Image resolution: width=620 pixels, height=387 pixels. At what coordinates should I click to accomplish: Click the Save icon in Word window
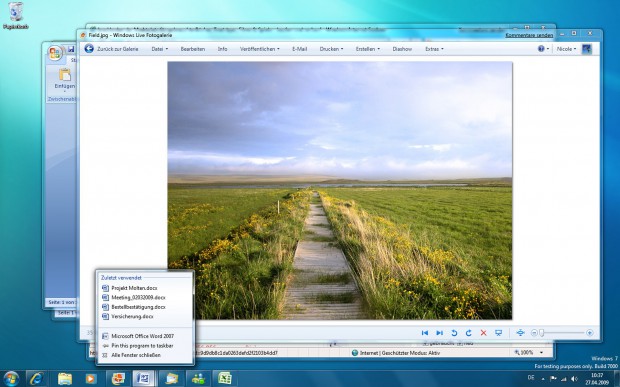tap(71, 49)
